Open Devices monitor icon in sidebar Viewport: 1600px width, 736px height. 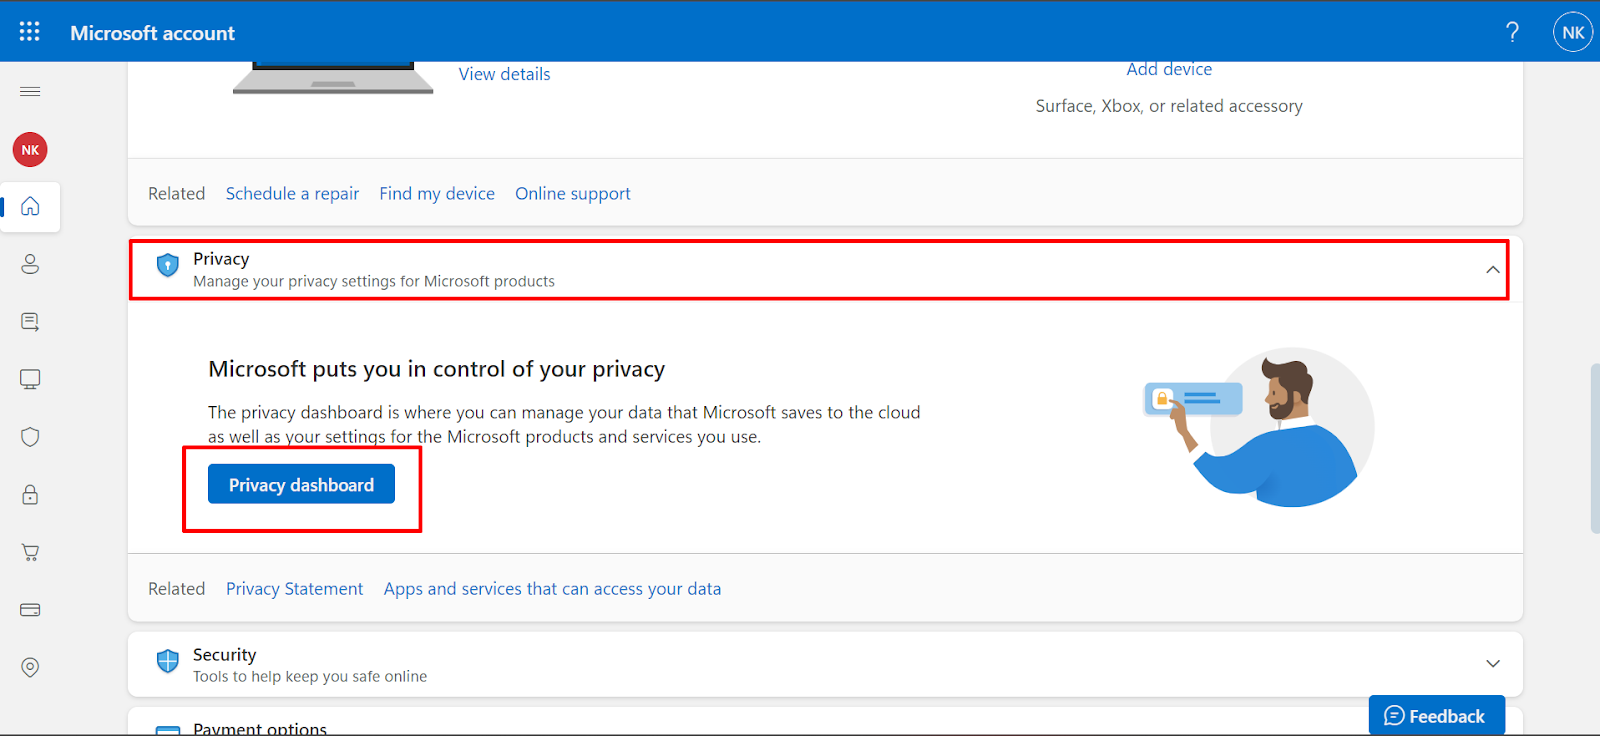(30, 379)
